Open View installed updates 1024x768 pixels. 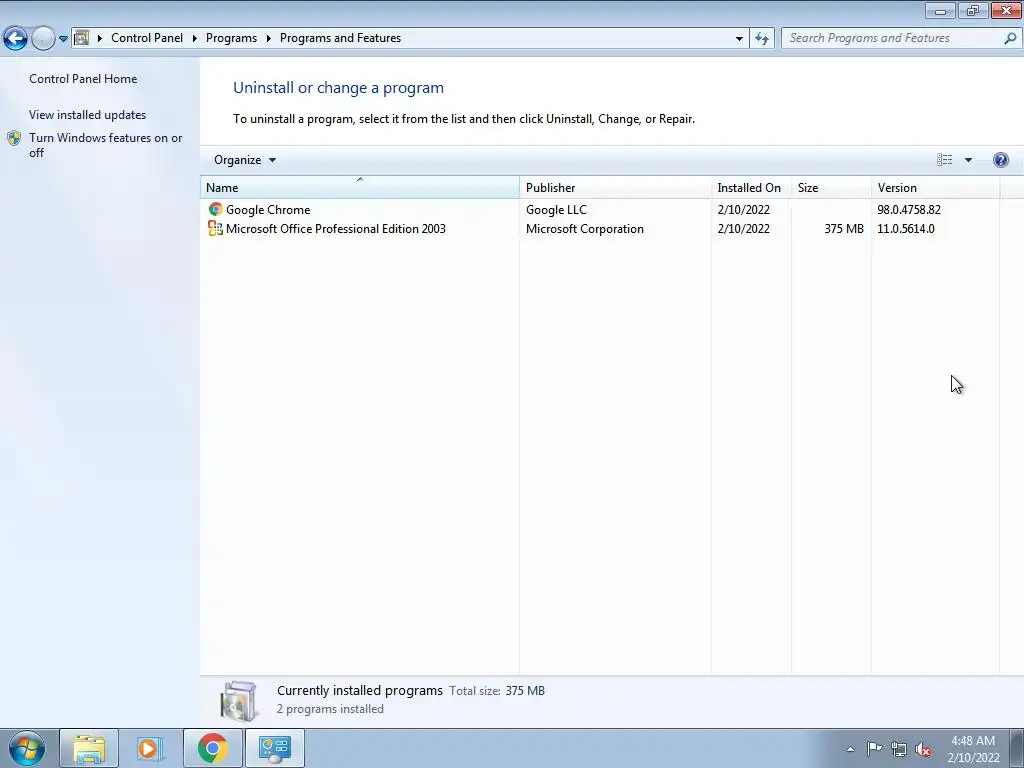[x=88, y=115]
